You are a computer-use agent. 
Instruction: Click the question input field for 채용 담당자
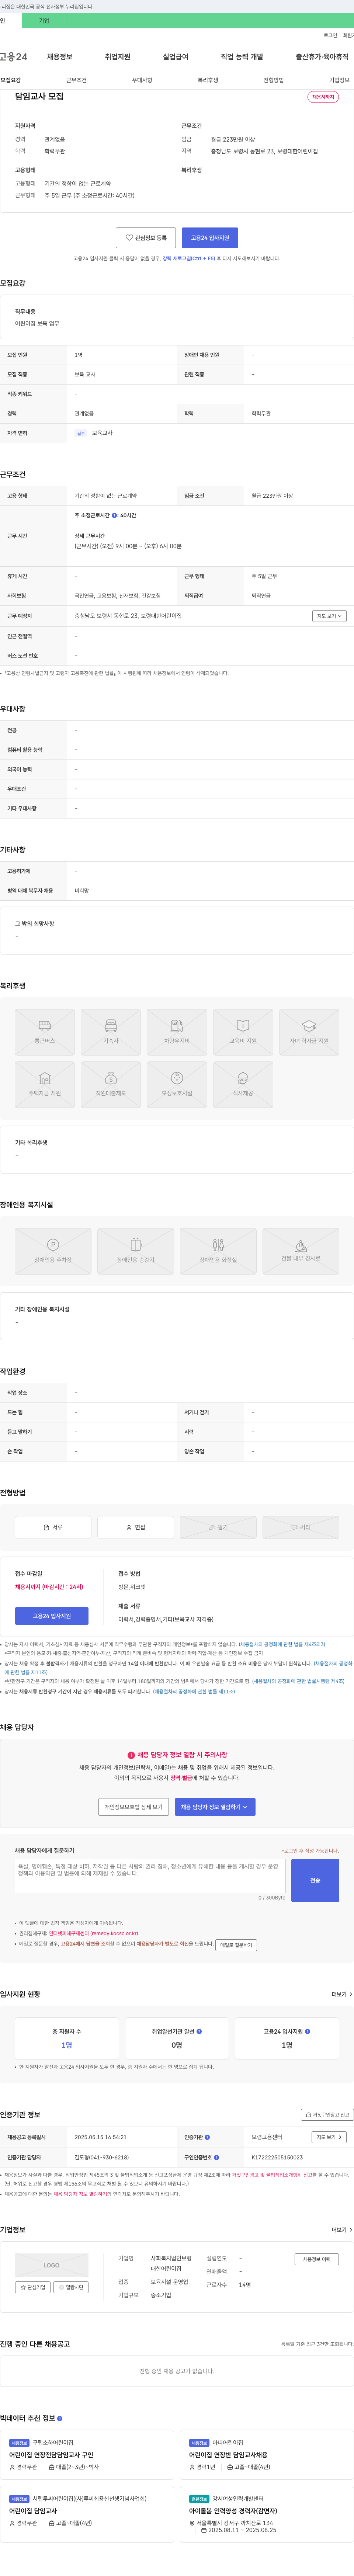pyautogui.click(x=150, y=1876)
